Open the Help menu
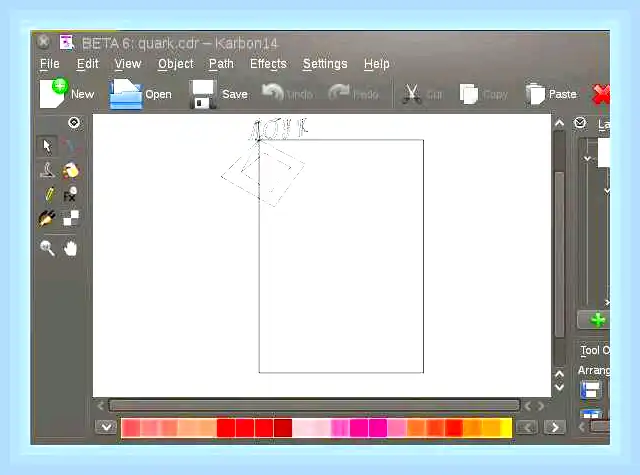 [x=376, y=64]
